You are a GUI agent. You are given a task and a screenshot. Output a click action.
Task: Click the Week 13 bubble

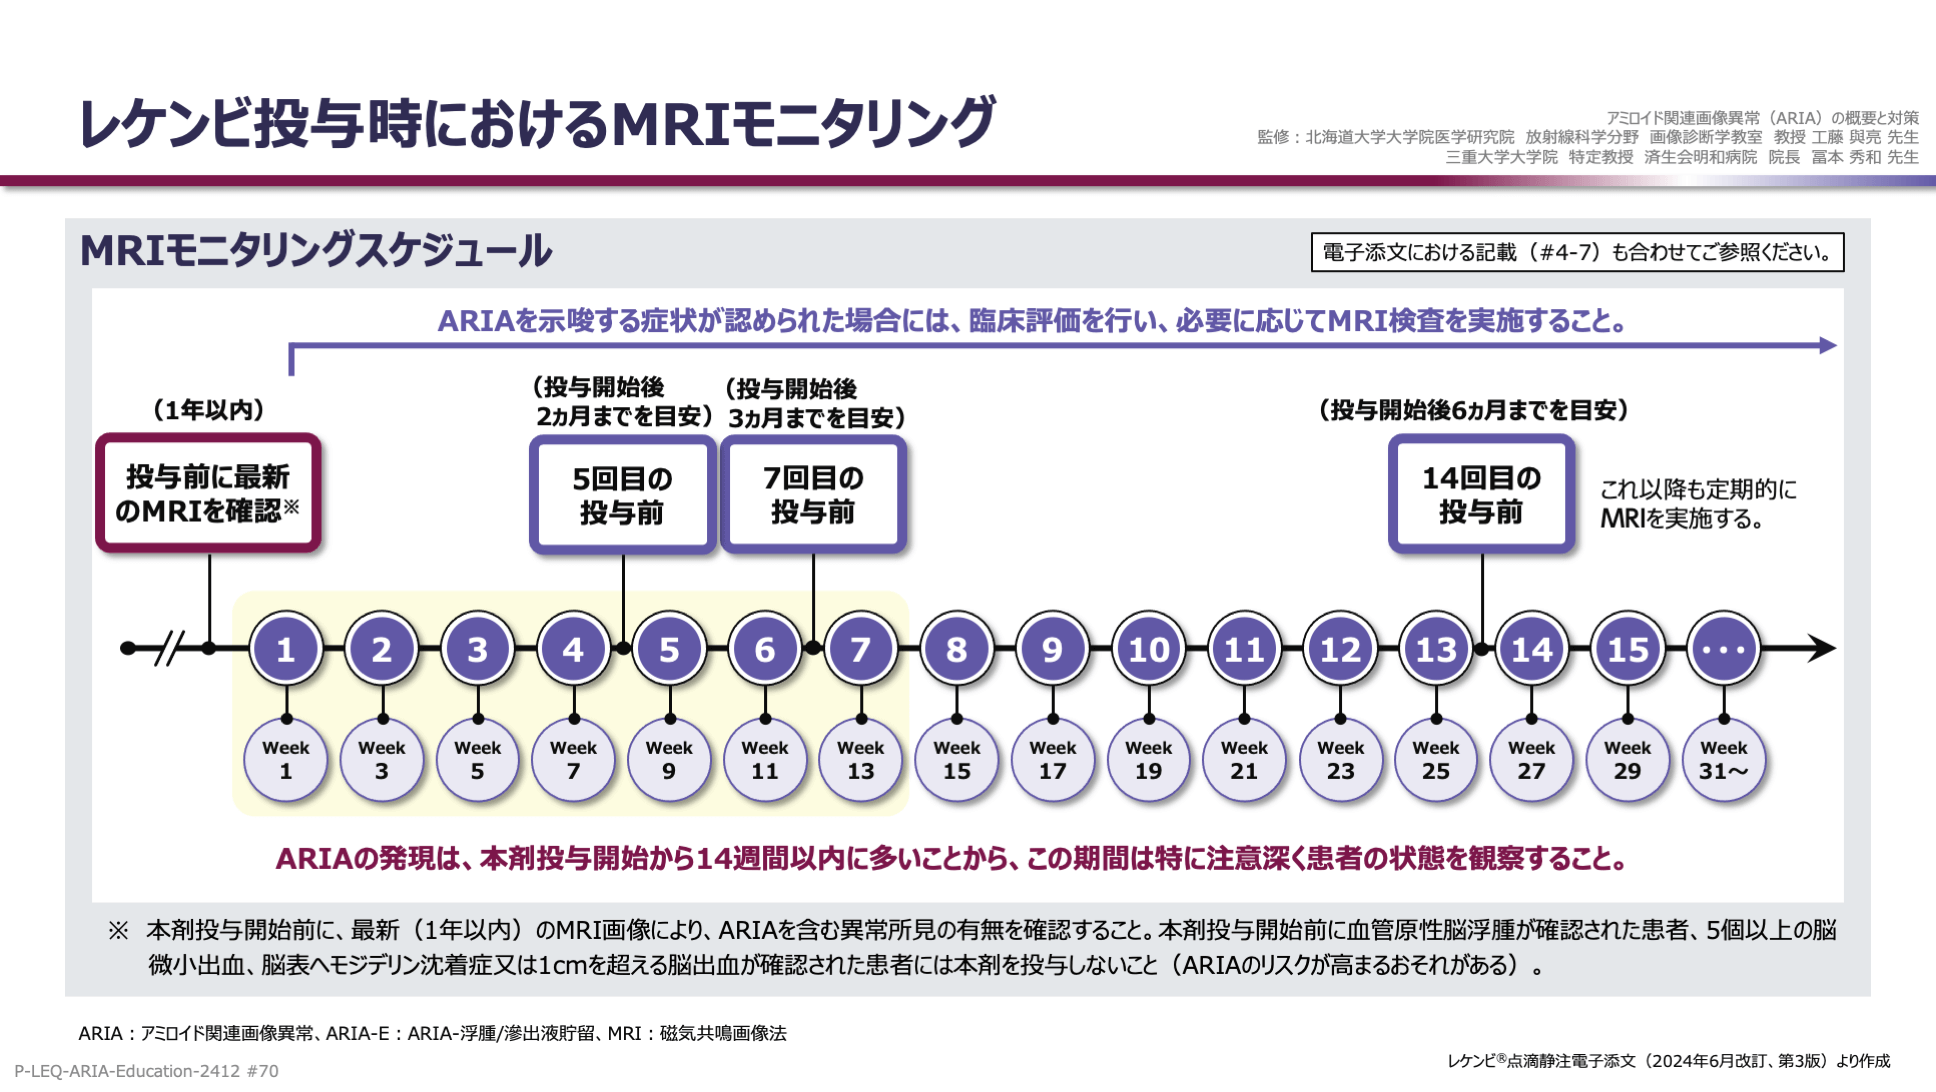[x=860, y=760]
